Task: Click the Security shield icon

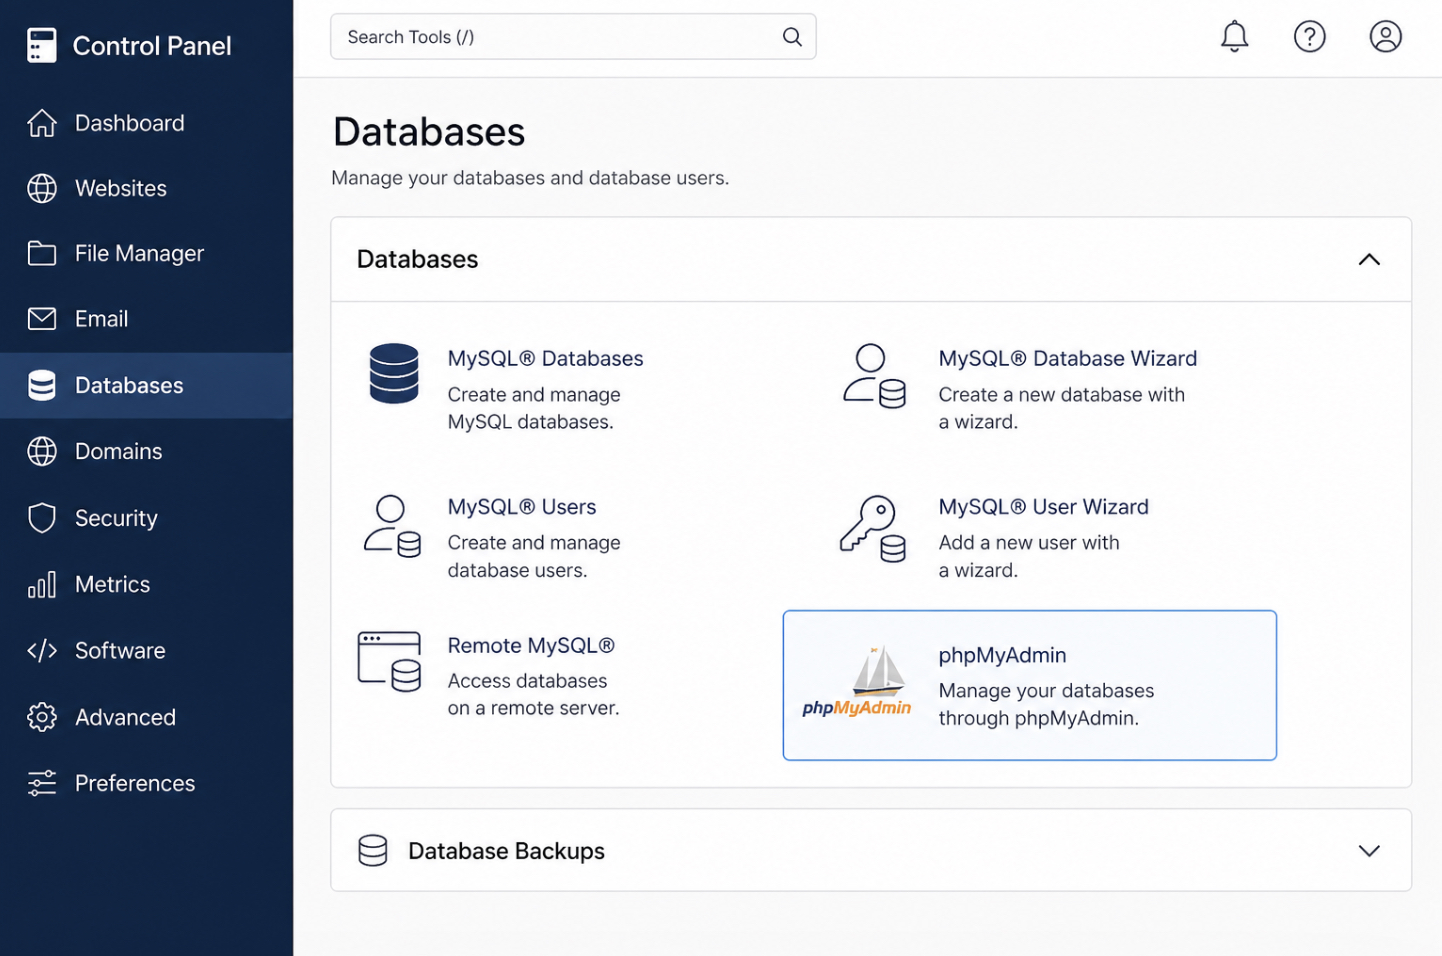Action: pos(42,518)
